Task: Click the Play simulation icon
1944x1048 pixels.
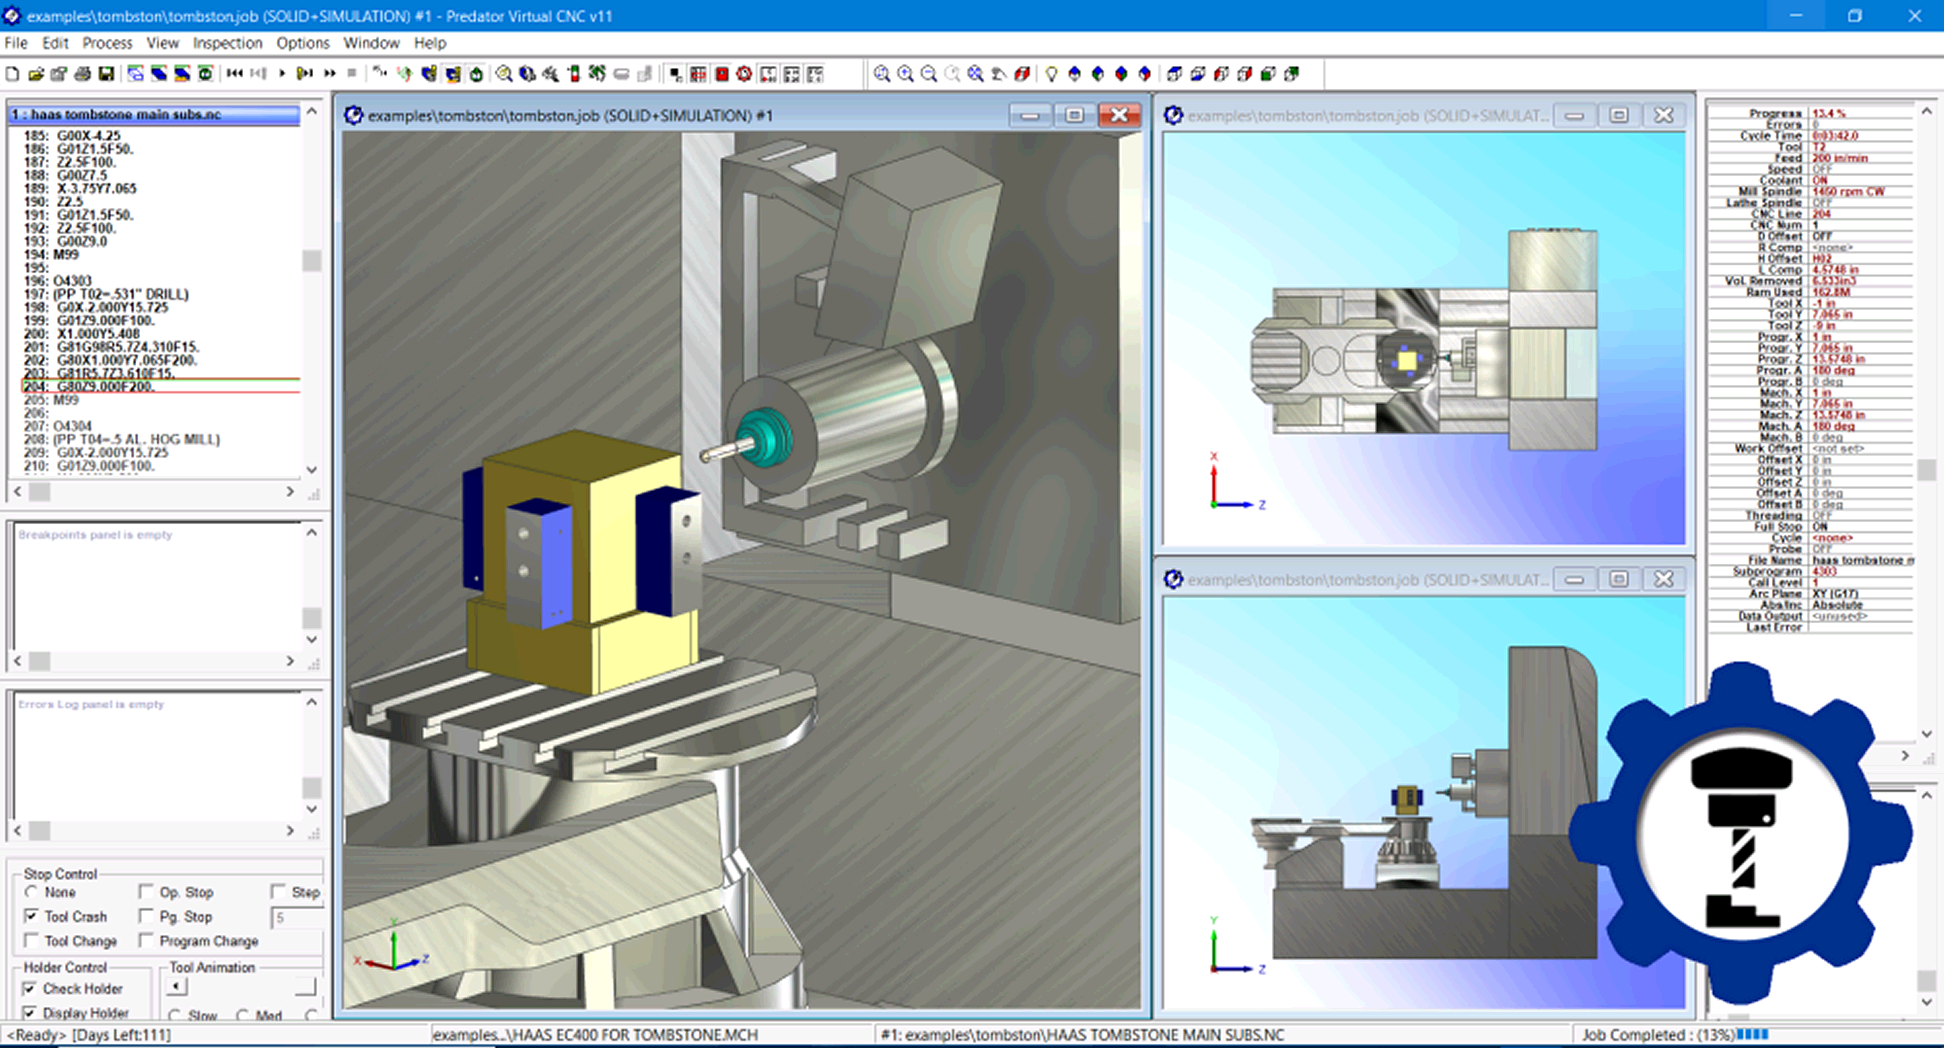Action: click(283, 73)
